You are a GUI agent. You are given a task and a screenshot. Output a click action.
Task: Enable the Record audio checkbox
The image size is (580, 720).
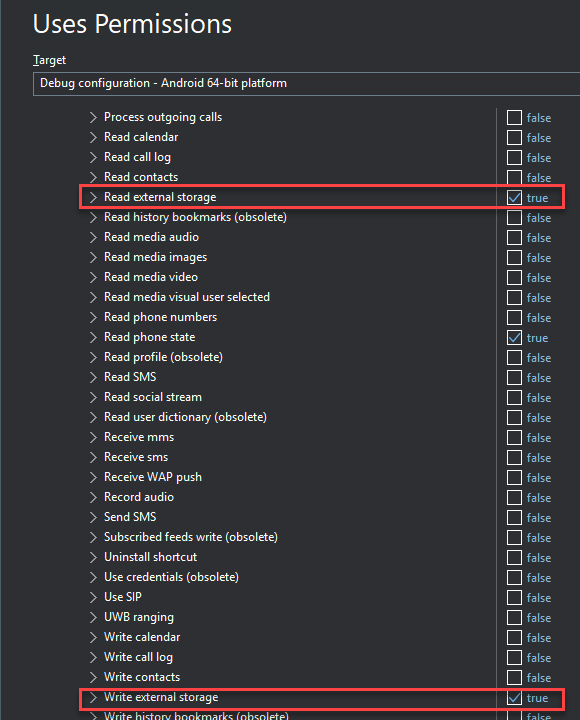(514, 498)
